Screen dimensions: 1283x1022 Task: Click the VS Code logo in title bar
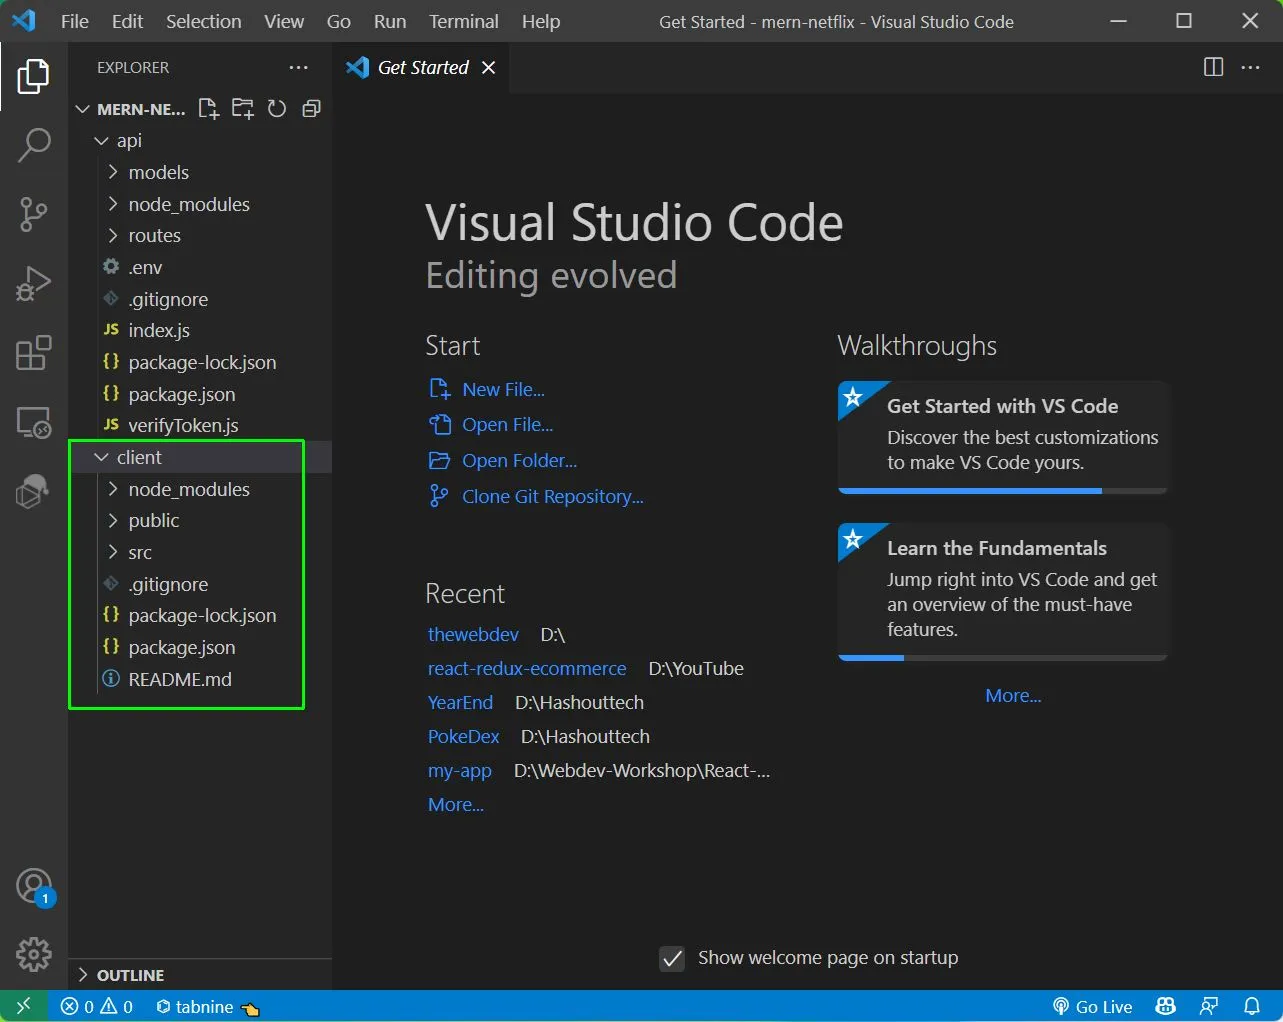[x=23, y=21]
